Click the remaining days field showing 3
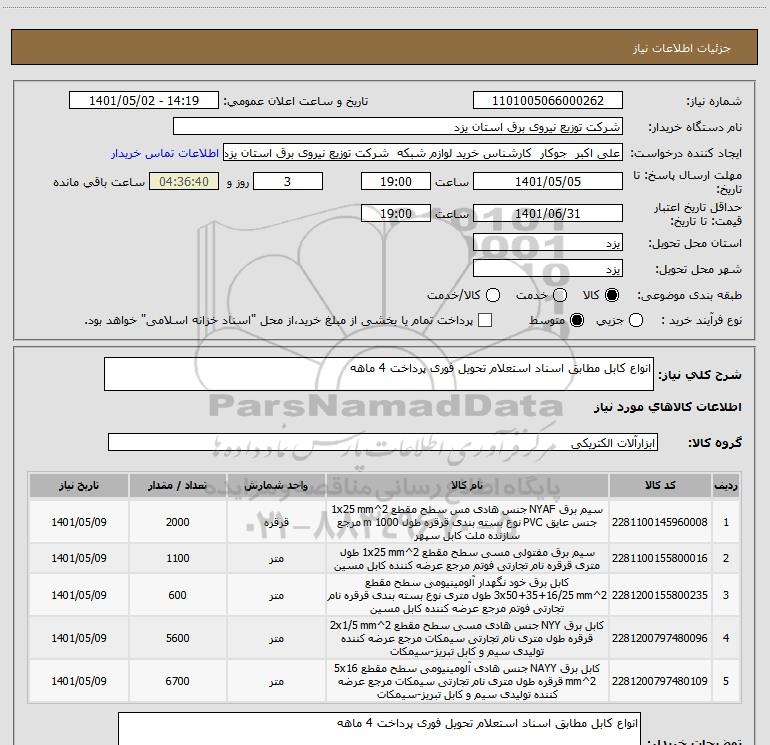The width and height of the screenshot is (770, 745). click(x=288, y=182)
